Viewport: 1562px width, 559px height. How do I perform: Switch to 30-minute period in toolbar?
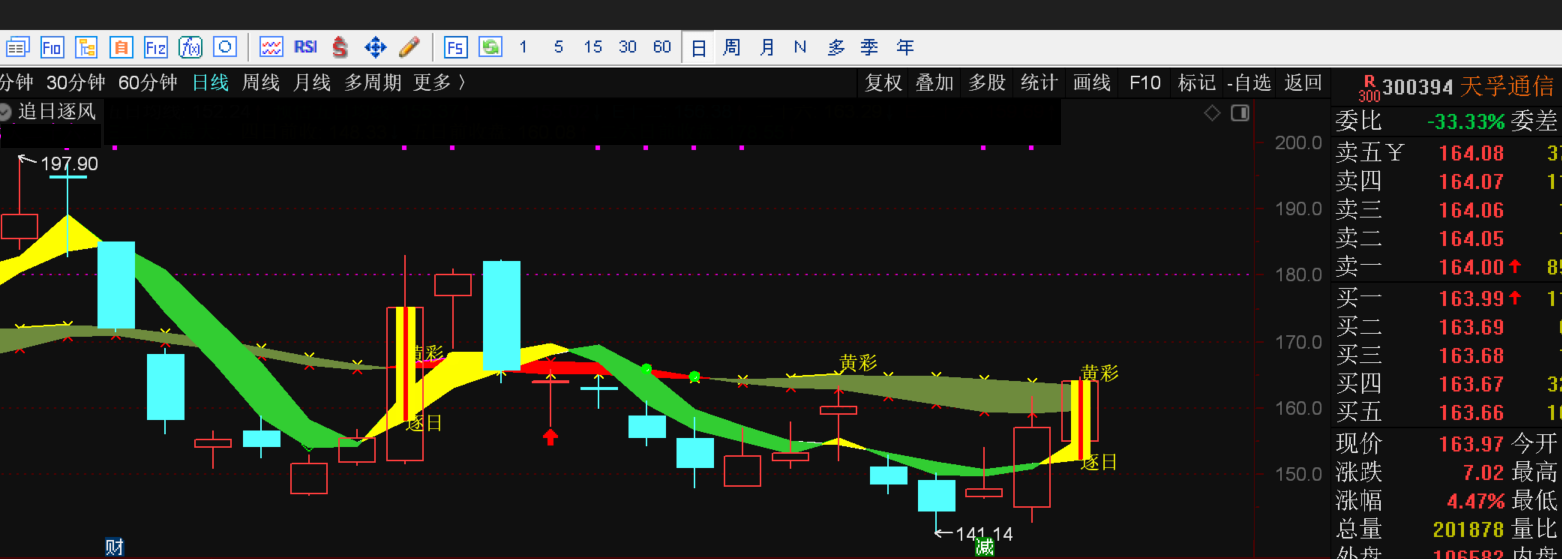click(627, 47)
